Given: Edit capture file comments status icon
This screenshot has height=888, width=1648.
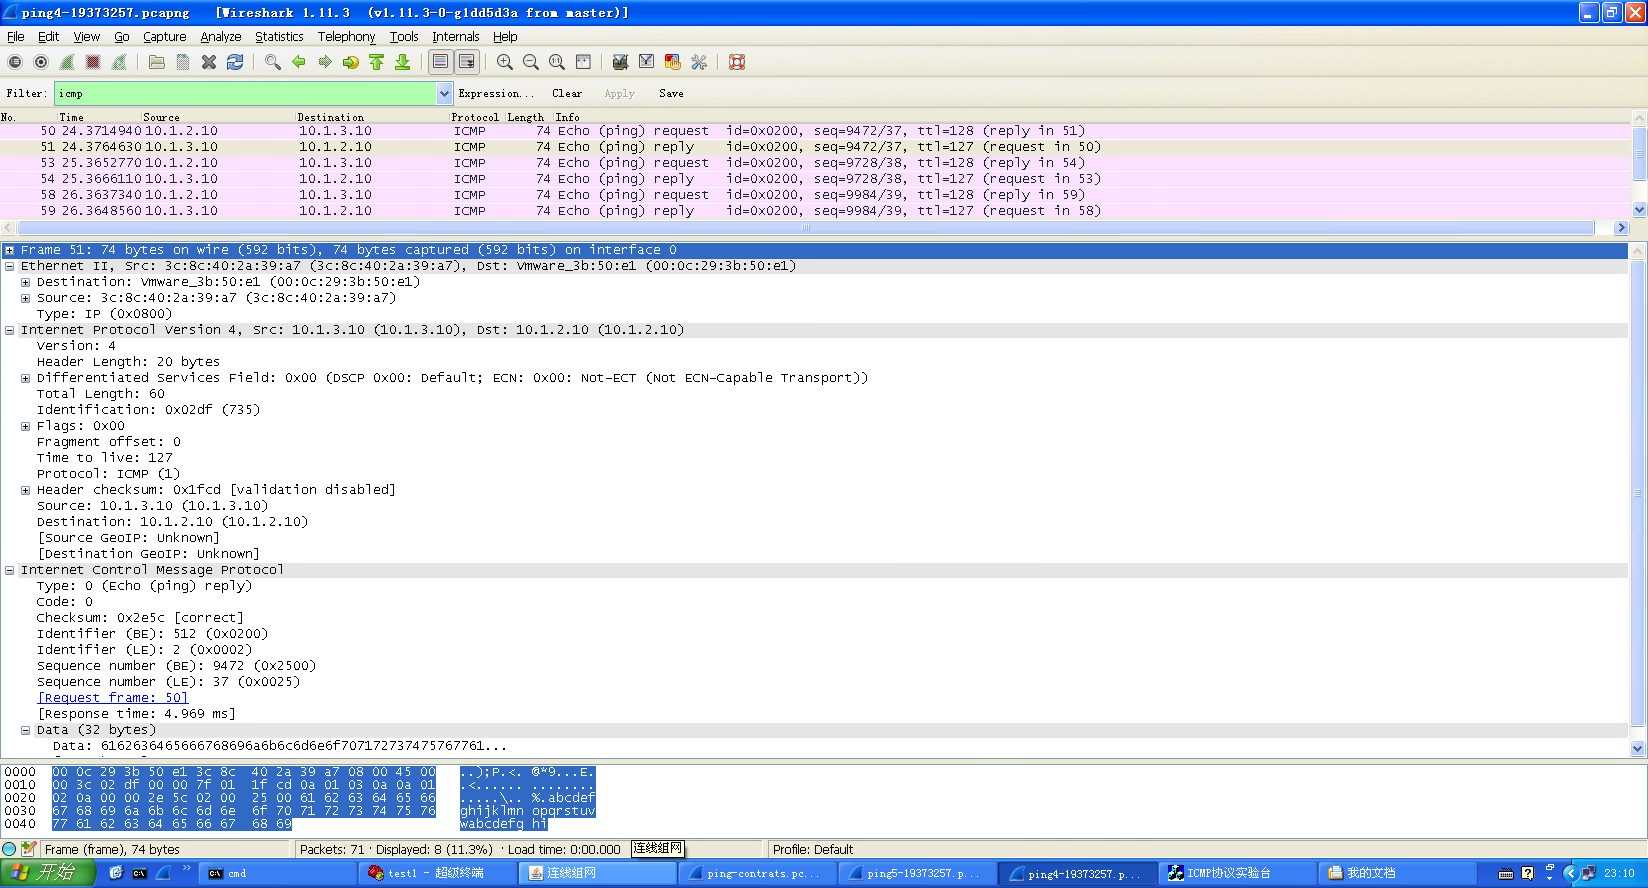Looking at the screenshot, I should coord(28,849).
